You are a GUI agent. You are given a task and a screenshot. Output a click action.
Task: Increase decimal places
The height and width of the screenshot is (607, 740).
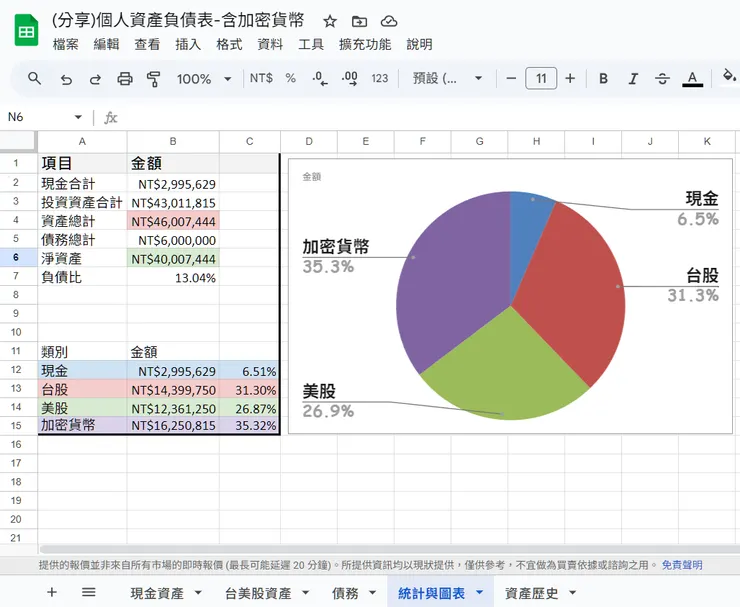[350, 78]
